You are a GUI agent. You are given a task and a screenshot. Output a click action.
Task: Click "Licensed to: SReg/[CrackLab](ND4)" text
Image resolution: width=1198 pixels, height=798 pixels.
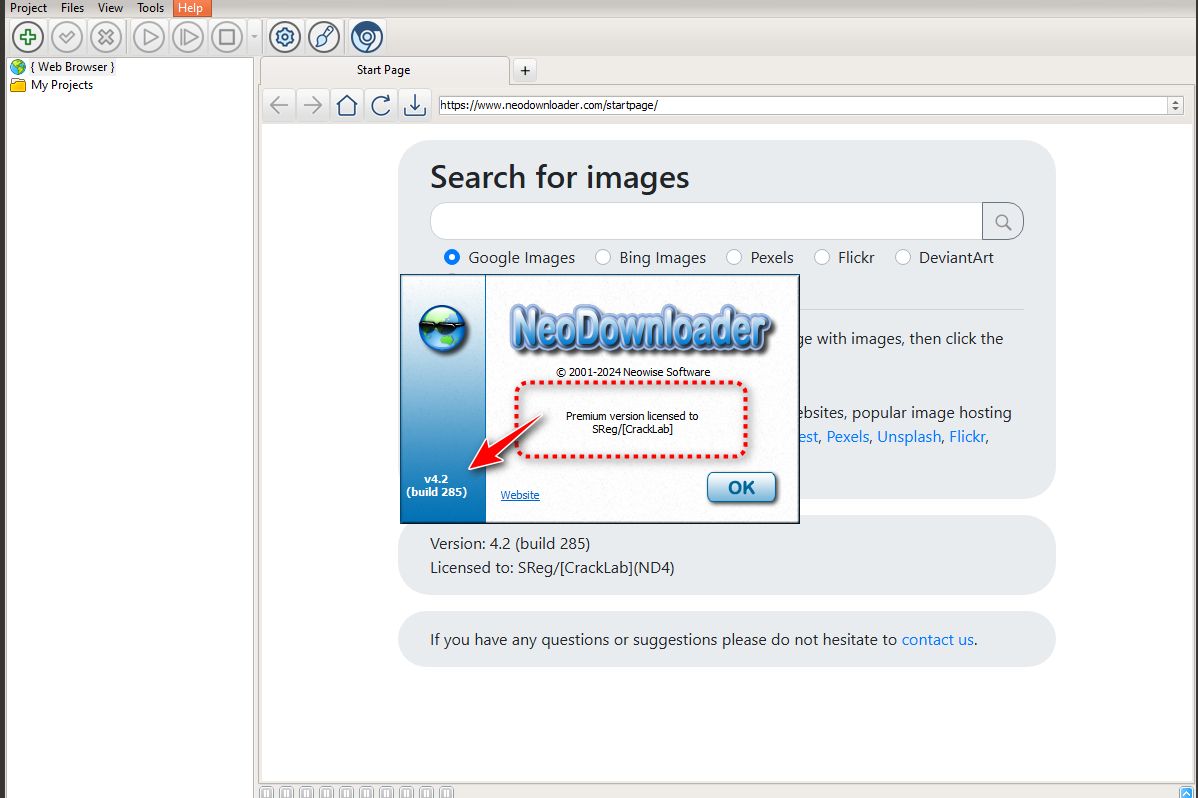pos(552,568)
